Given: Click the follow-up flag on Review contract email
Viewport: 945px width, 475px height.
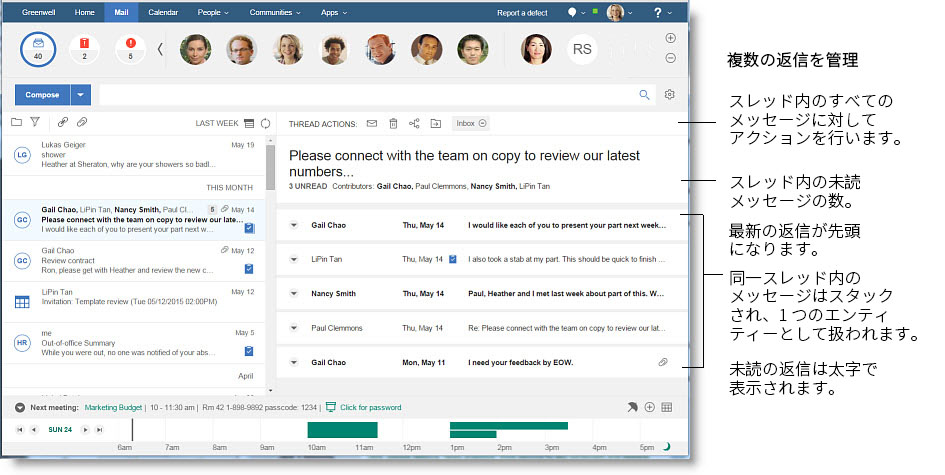Looking at the screenshot, I should click(249, 269).
